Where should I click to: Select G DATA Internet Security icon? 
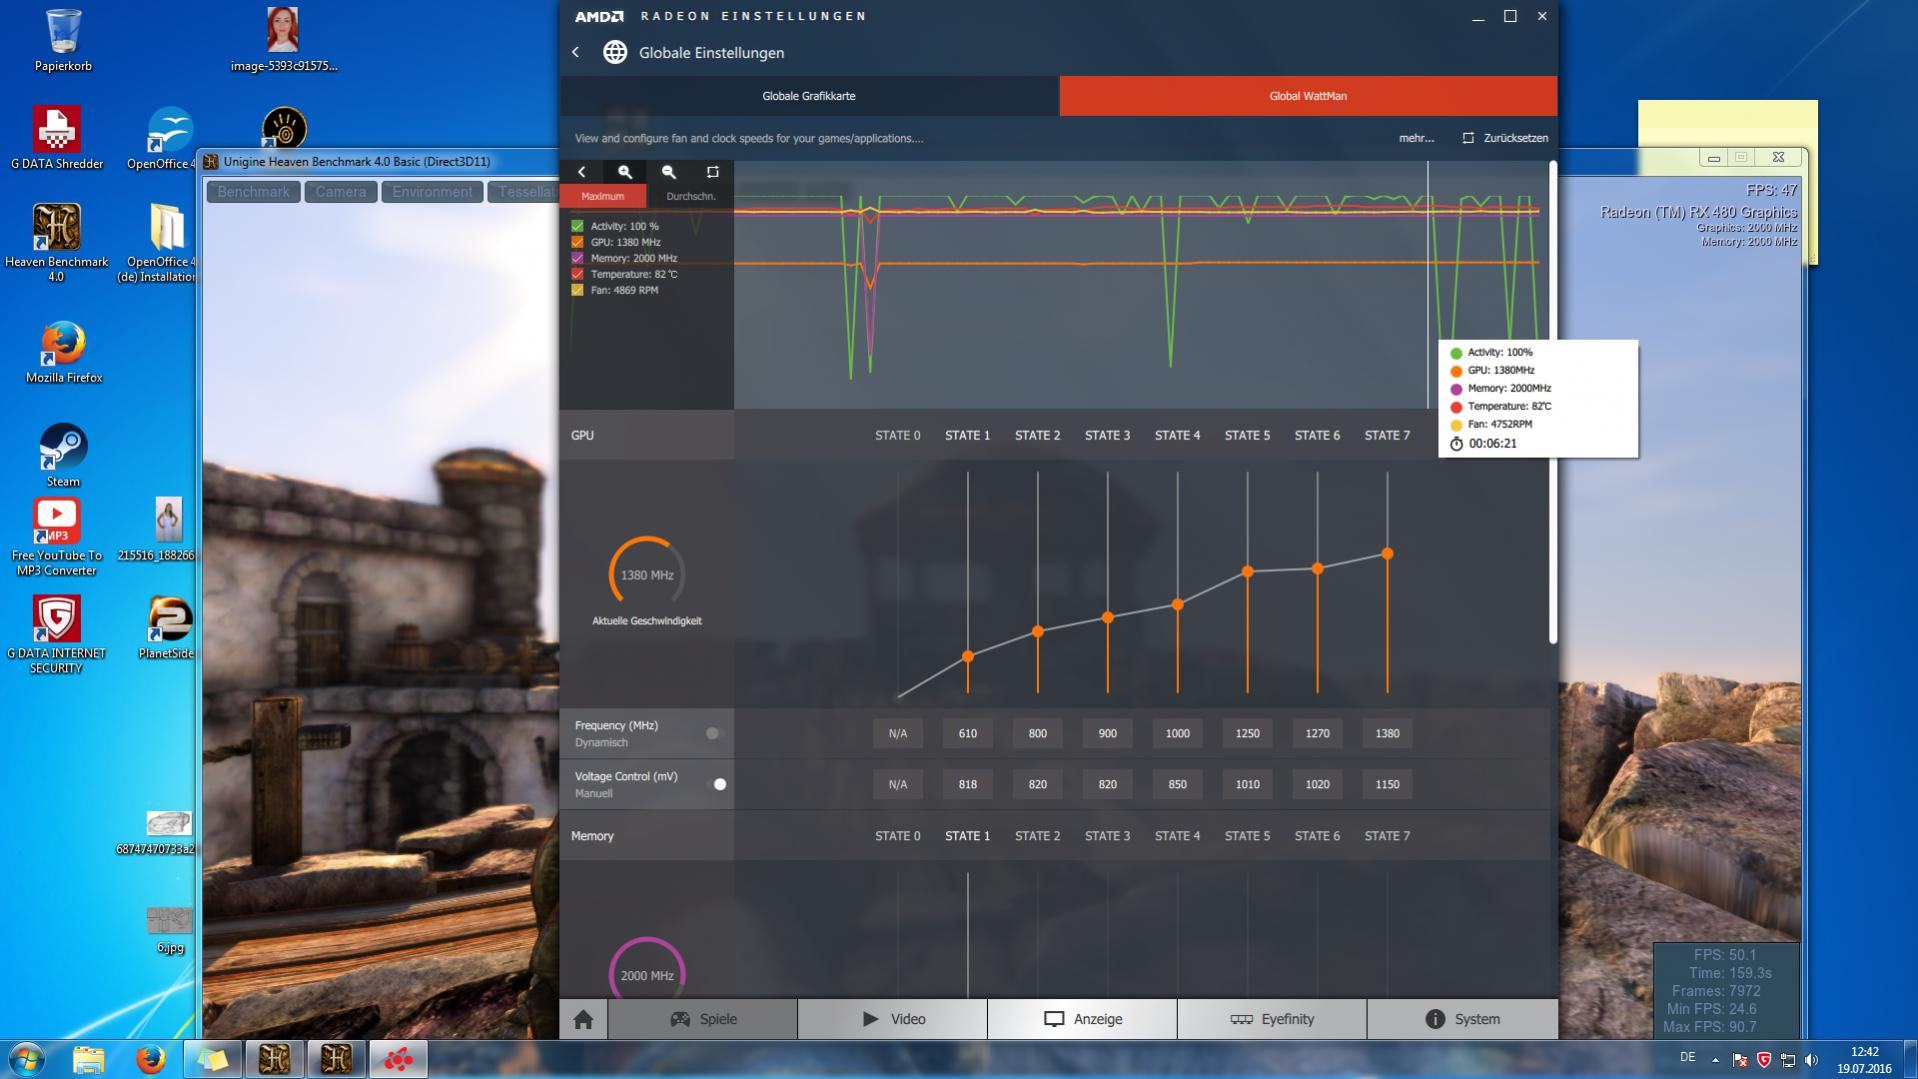56,635
